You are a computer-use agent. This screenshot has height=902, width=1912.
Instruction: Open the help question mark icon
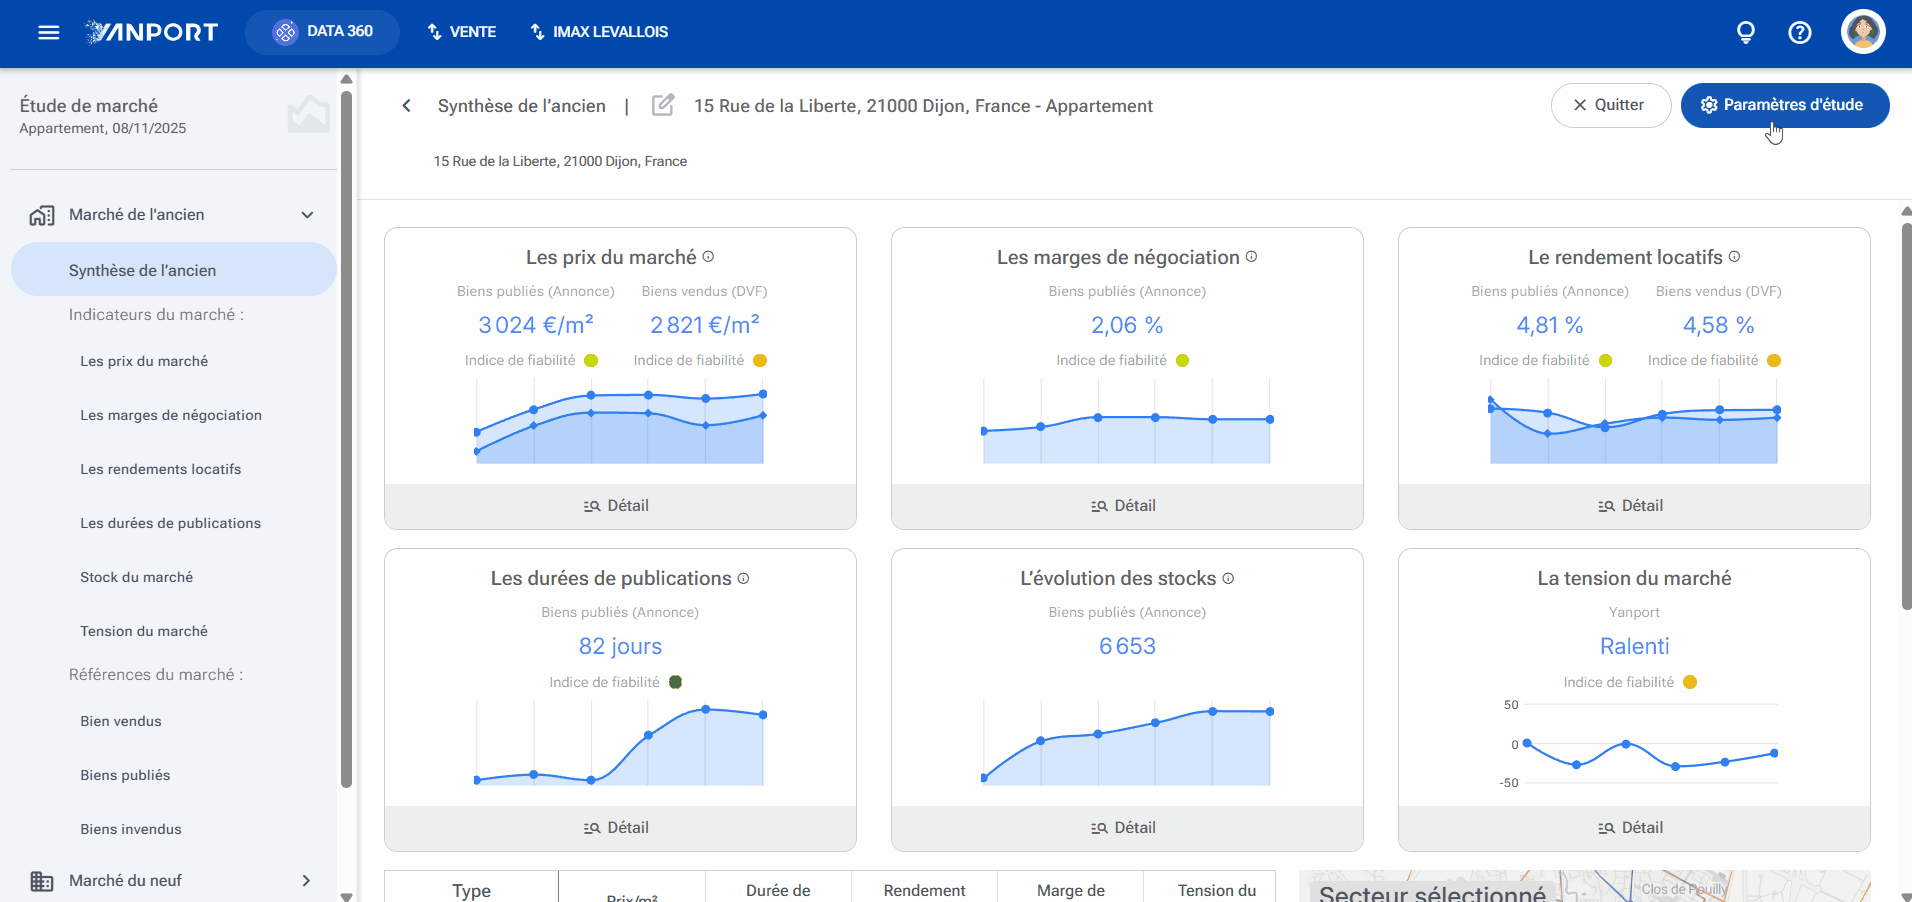coord(1800,33)
